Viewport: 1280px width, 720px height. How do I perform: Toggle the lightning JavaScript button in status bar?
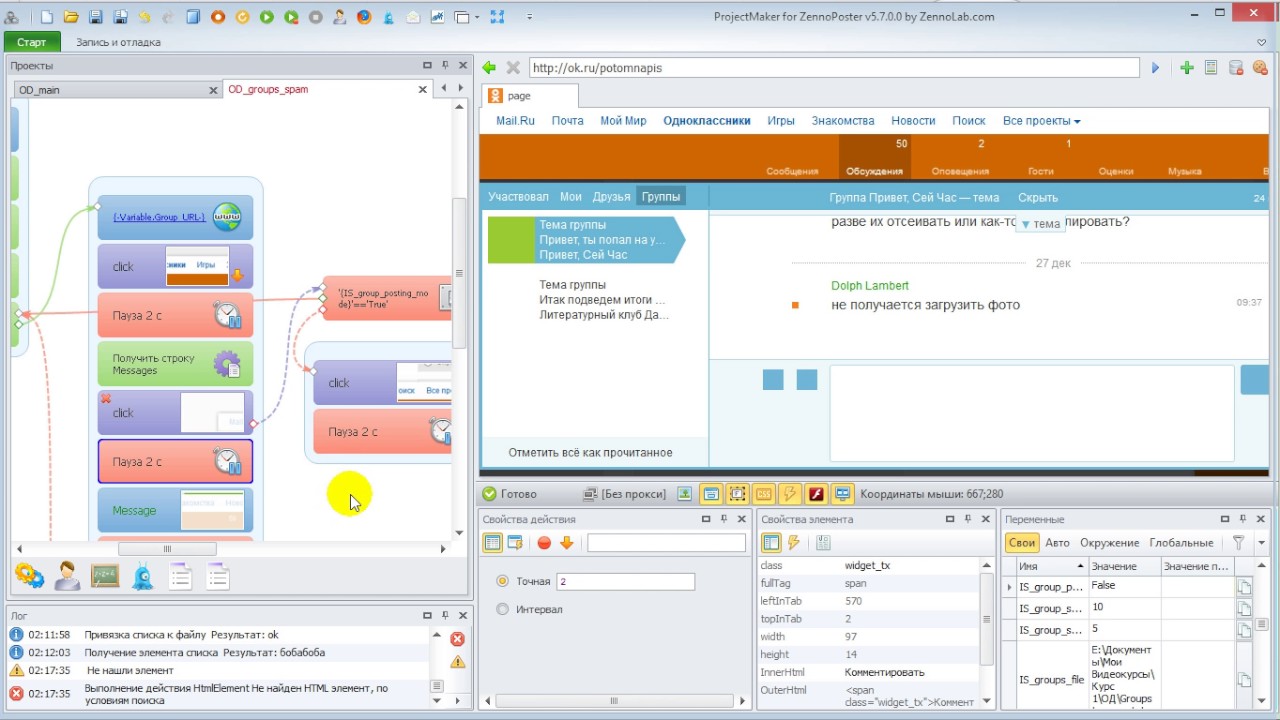pyautogui.click(x=790, y=494)
